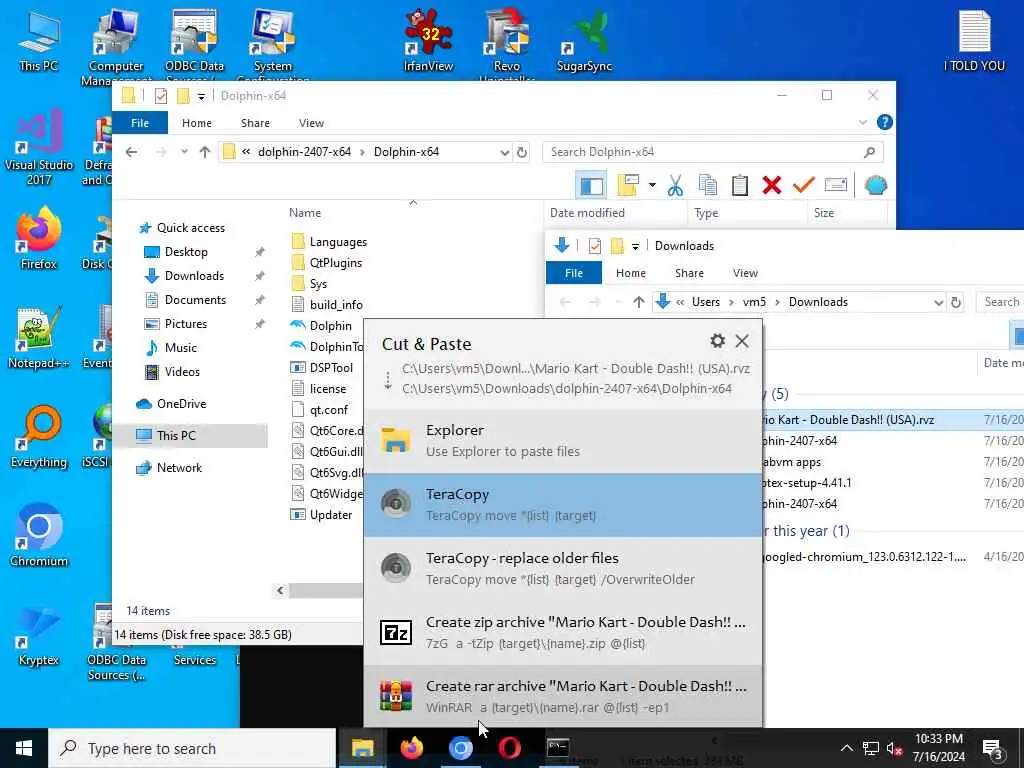The image size is (1024, 768).
Task: Select Documents in the navigation pane
Action: (x=195, y=300)
